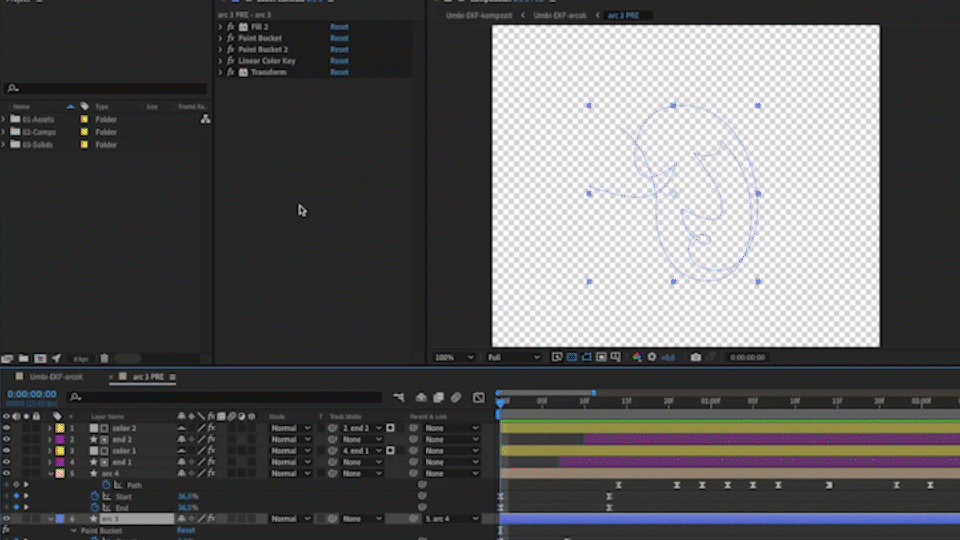Expand the Linear Color Key effect
The width and height of the screenshot is (960, 540).
pyautogui.click(x=220, y=61)
